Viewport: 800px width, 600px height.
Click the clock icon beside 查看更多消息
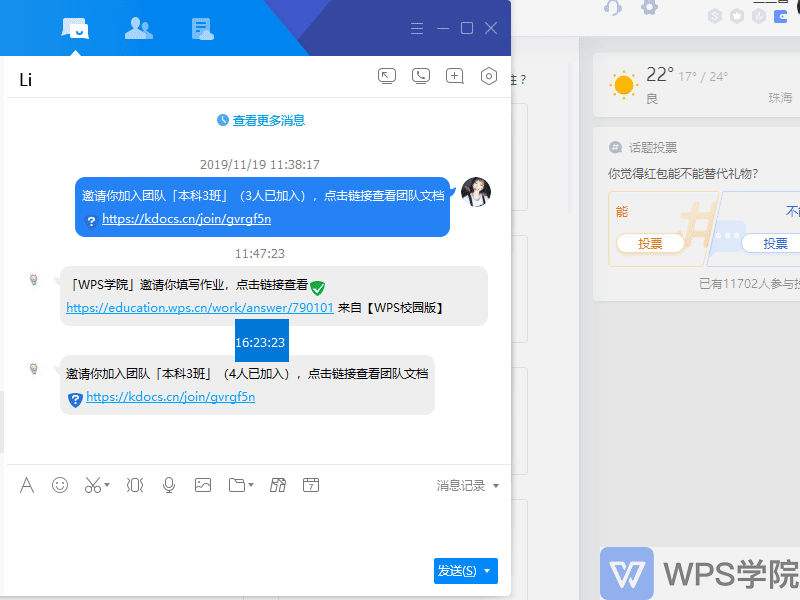(222, 120)
